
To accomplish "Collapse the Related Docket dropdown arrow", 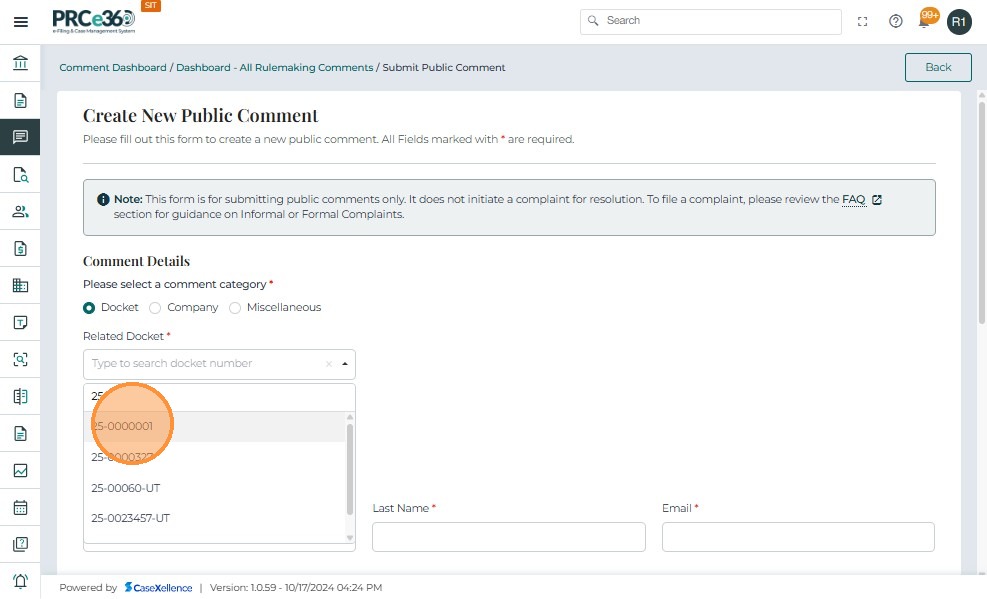I will (x=345, y=364).
